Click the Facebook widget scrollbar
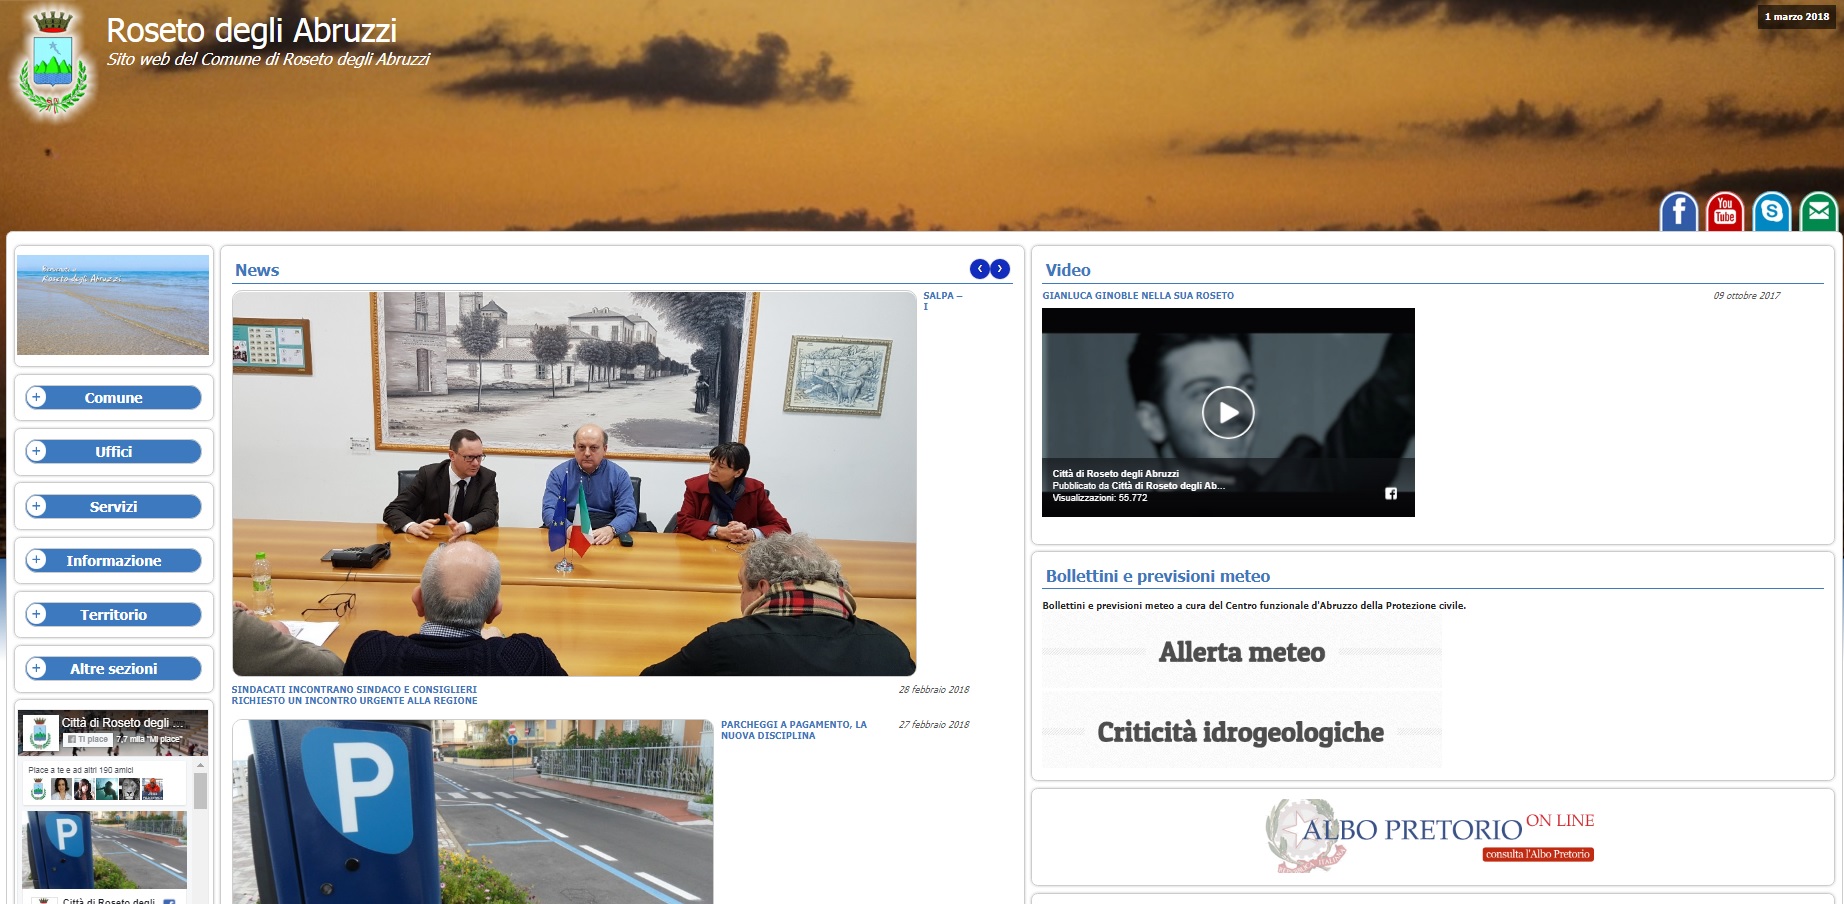The height and width of the screenshot is (904, 1844). coord(200,791)
